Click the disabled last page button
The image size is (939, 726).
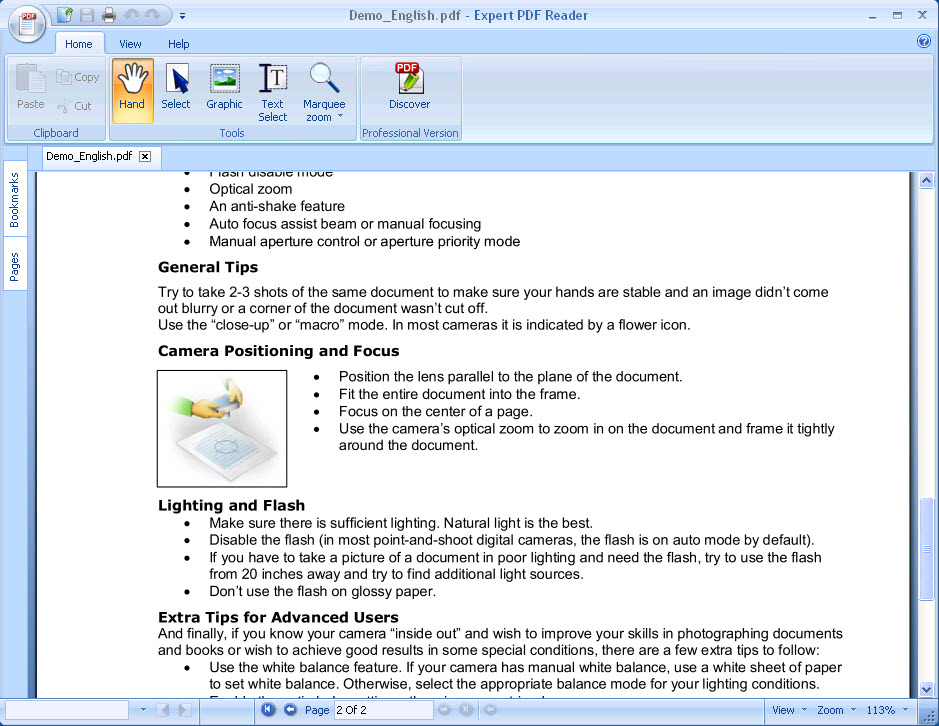[x=467, y=710]
